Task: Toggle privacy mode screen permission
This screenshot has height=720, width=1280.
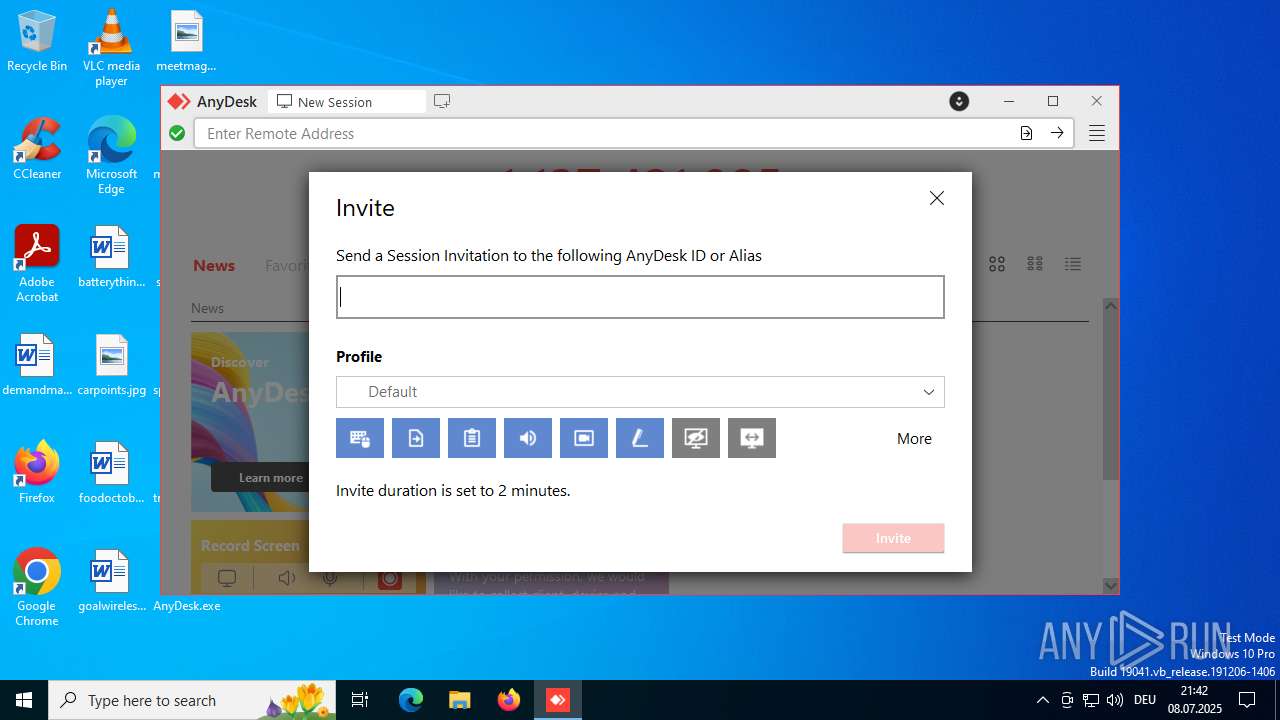Action: click(x=696, y=438)
